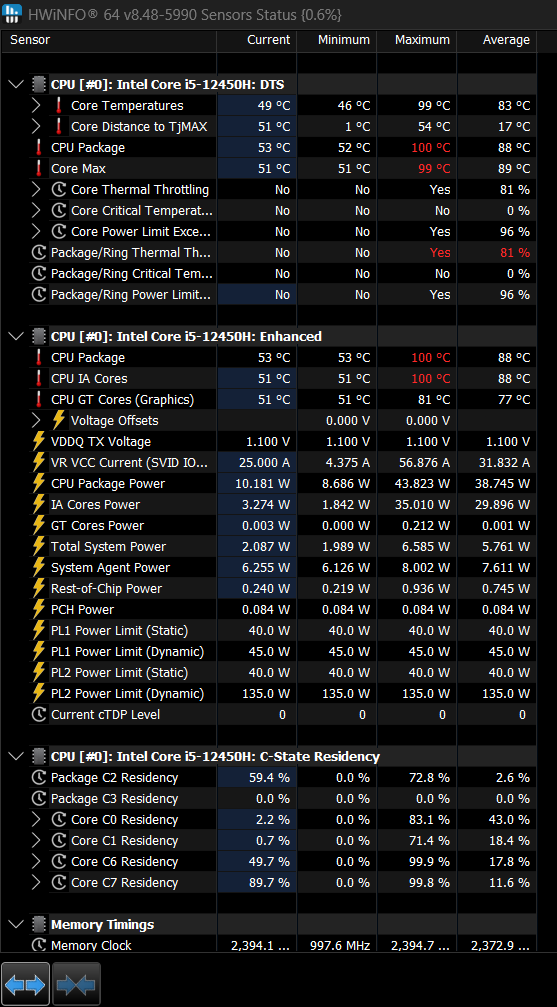The height and width of the screenshot is (1007, 557).
Task: Expand Core C7 Residency row
Action: 36,882
